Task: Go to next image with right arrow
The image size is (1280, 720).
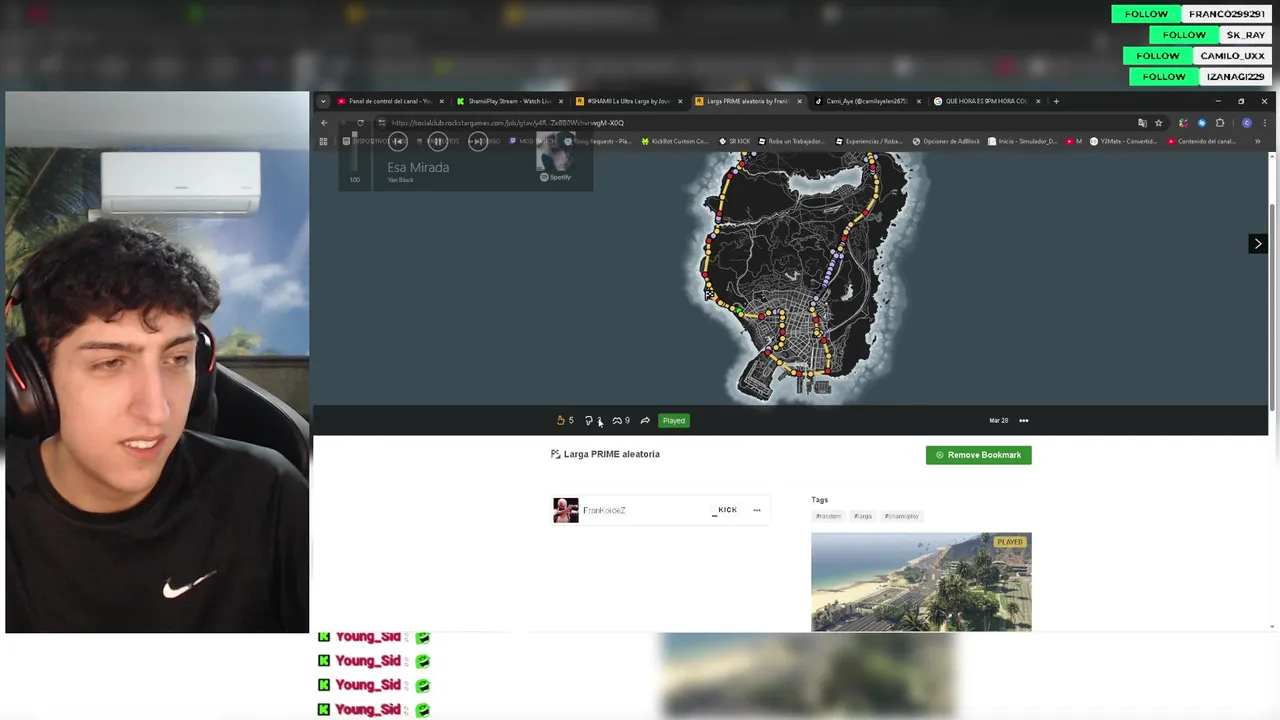Action: 1258,243
